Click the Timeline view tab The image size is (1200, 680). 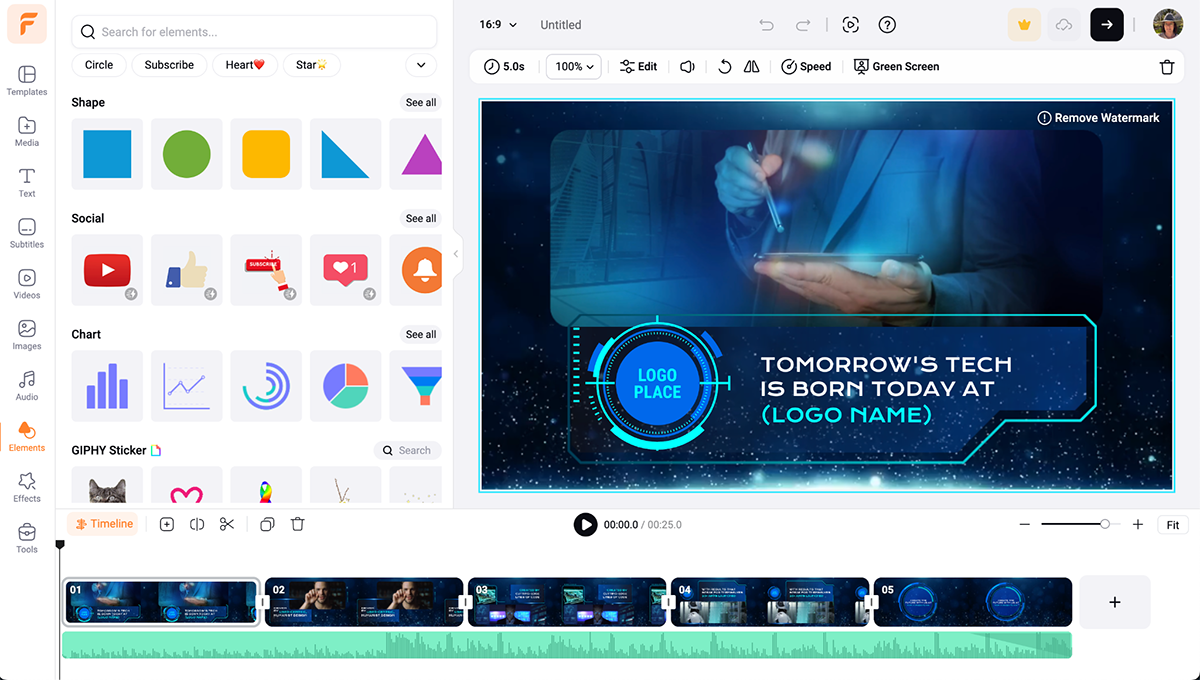point(102,523)
